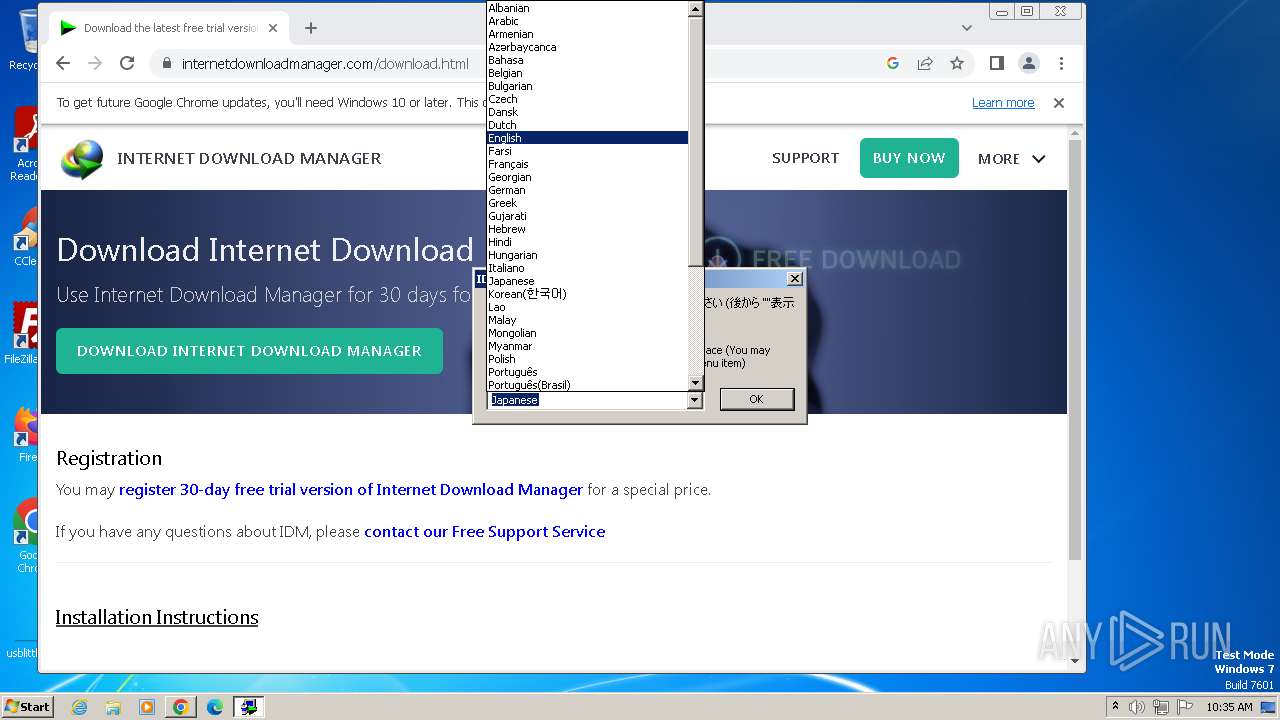Pick Greek from the language list

click(x=588, y=203)
